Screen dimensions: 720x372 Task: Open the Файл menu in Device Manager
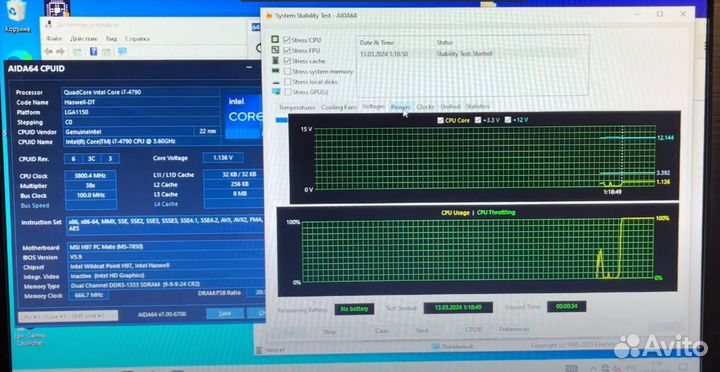pyautogui.click(x=54, y=39)
